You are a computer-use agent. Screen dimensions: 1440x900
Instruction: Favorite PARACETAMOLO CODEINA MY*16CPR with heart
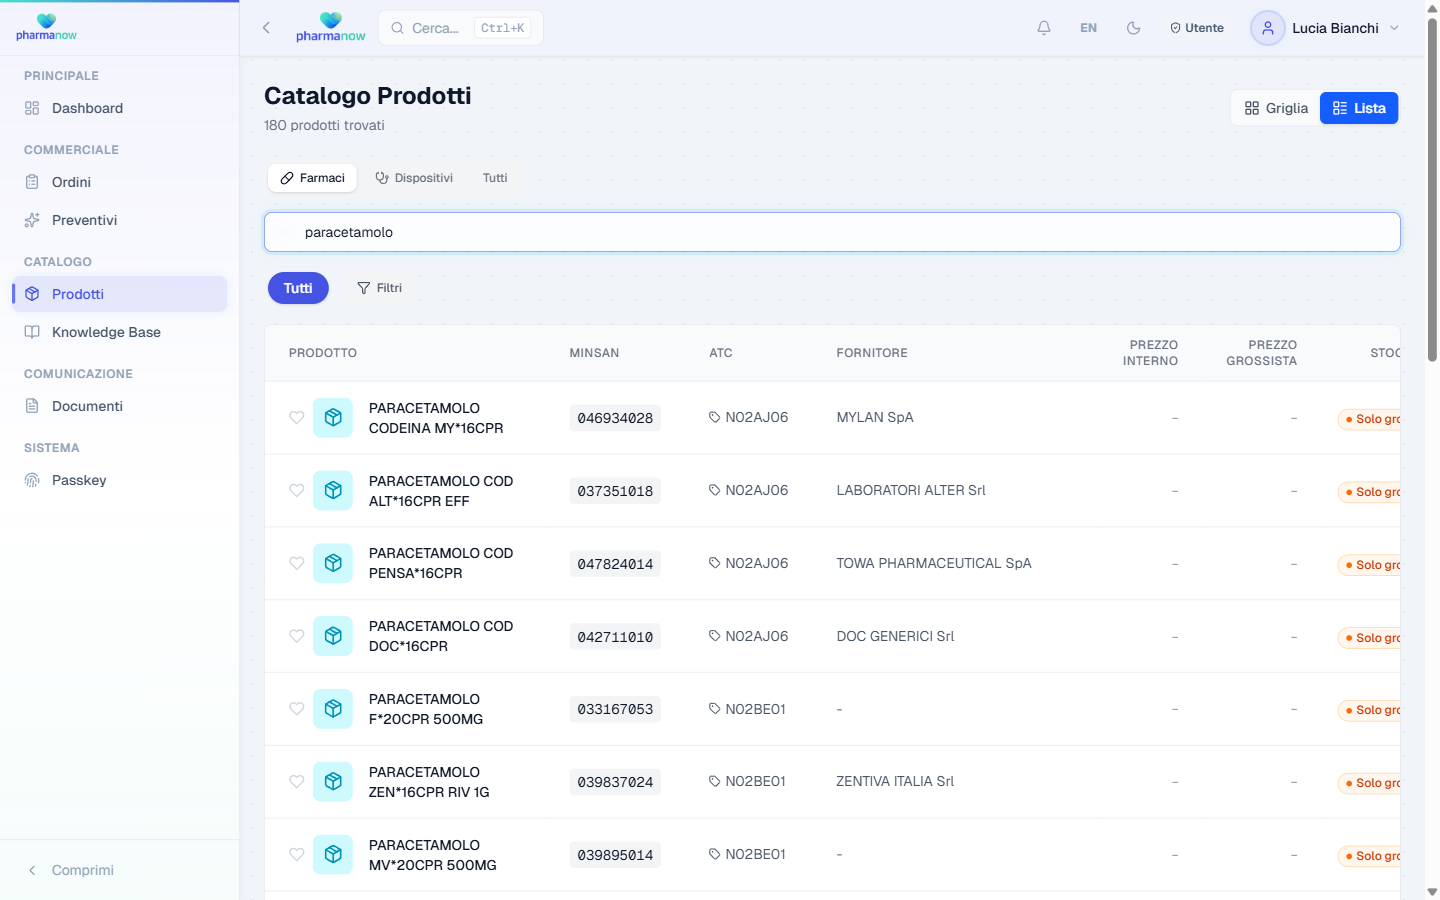coord(296,418)
